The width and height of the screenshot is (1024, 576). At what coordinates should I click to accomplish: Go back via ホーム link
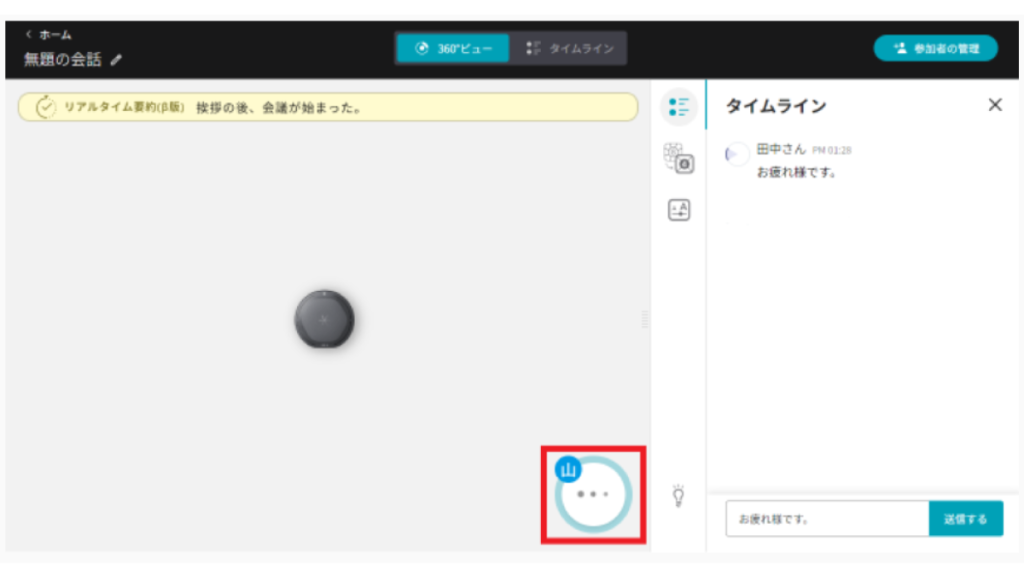click(x=49, y=34)
